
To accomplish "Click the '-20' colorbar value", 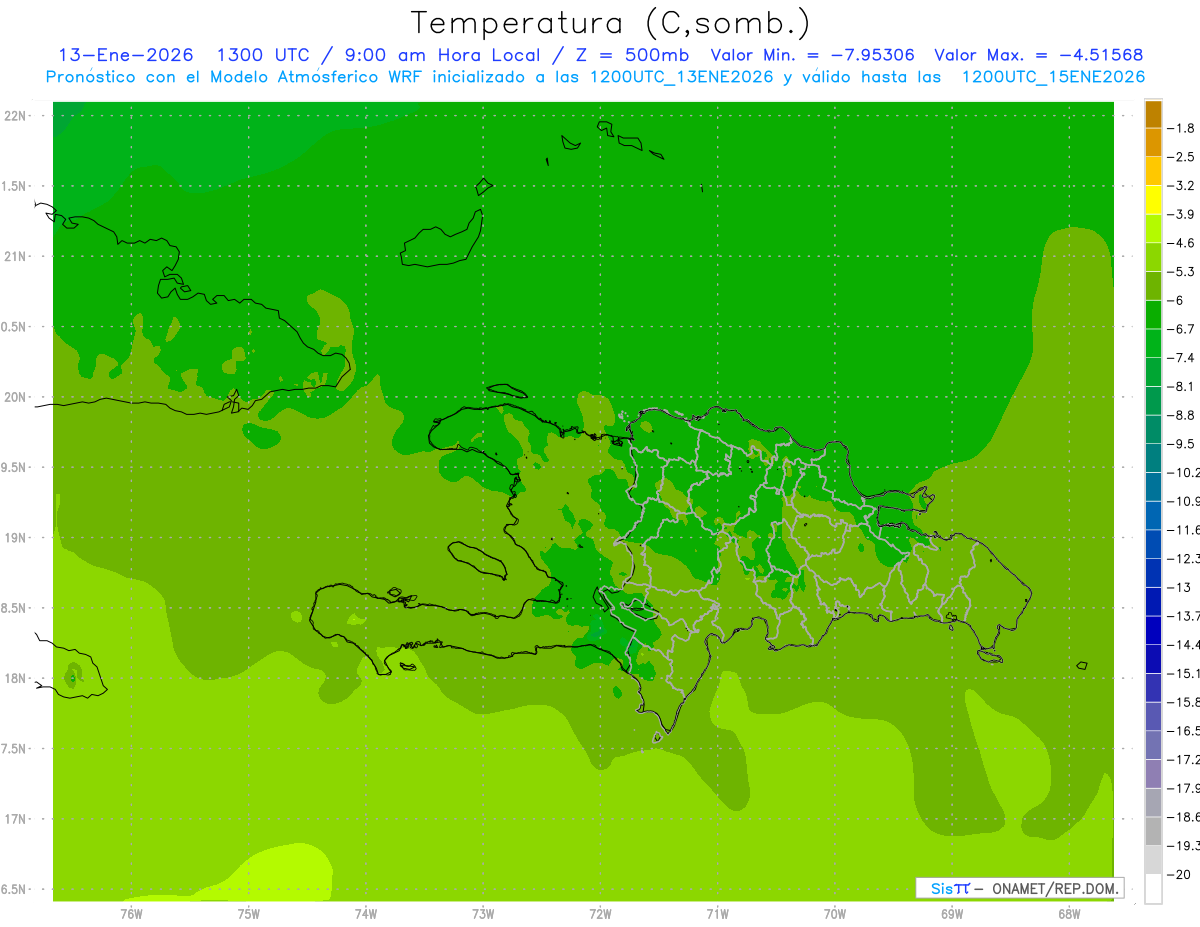I will [1180, 874].
